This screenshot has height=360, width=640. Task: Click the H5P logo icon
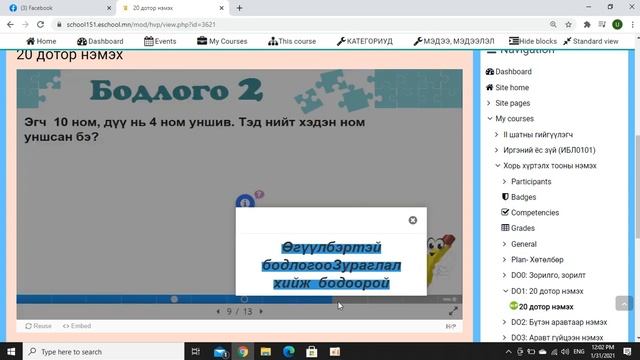(451, 326)
